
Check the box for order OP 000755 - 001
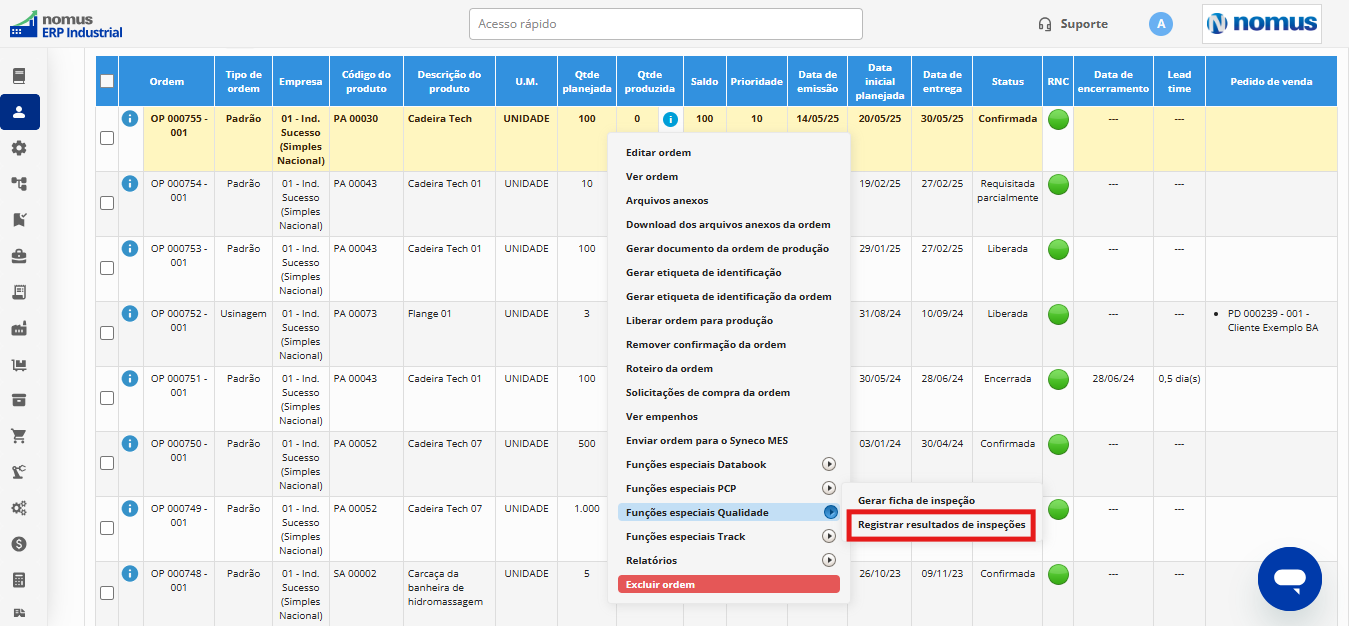pyautogui.click(x=107, y=138)
